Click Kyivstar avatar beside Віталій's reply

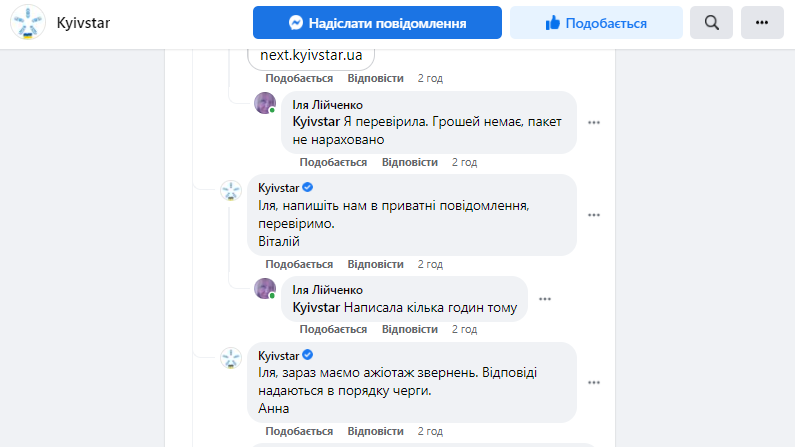[x=231, y=190]
